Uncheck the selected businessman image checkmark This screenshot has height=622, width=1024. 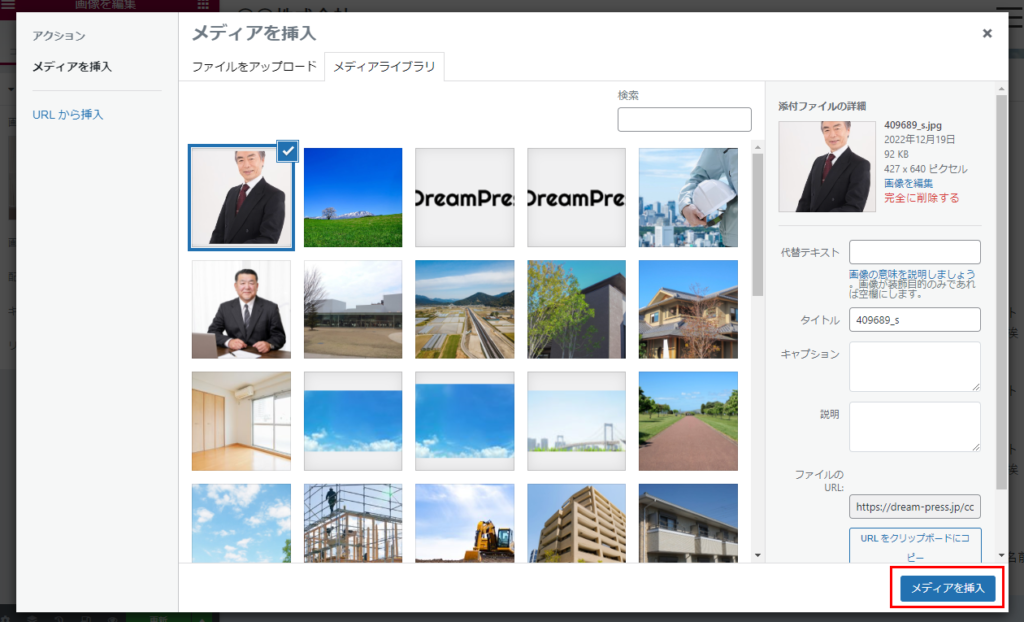287,151
